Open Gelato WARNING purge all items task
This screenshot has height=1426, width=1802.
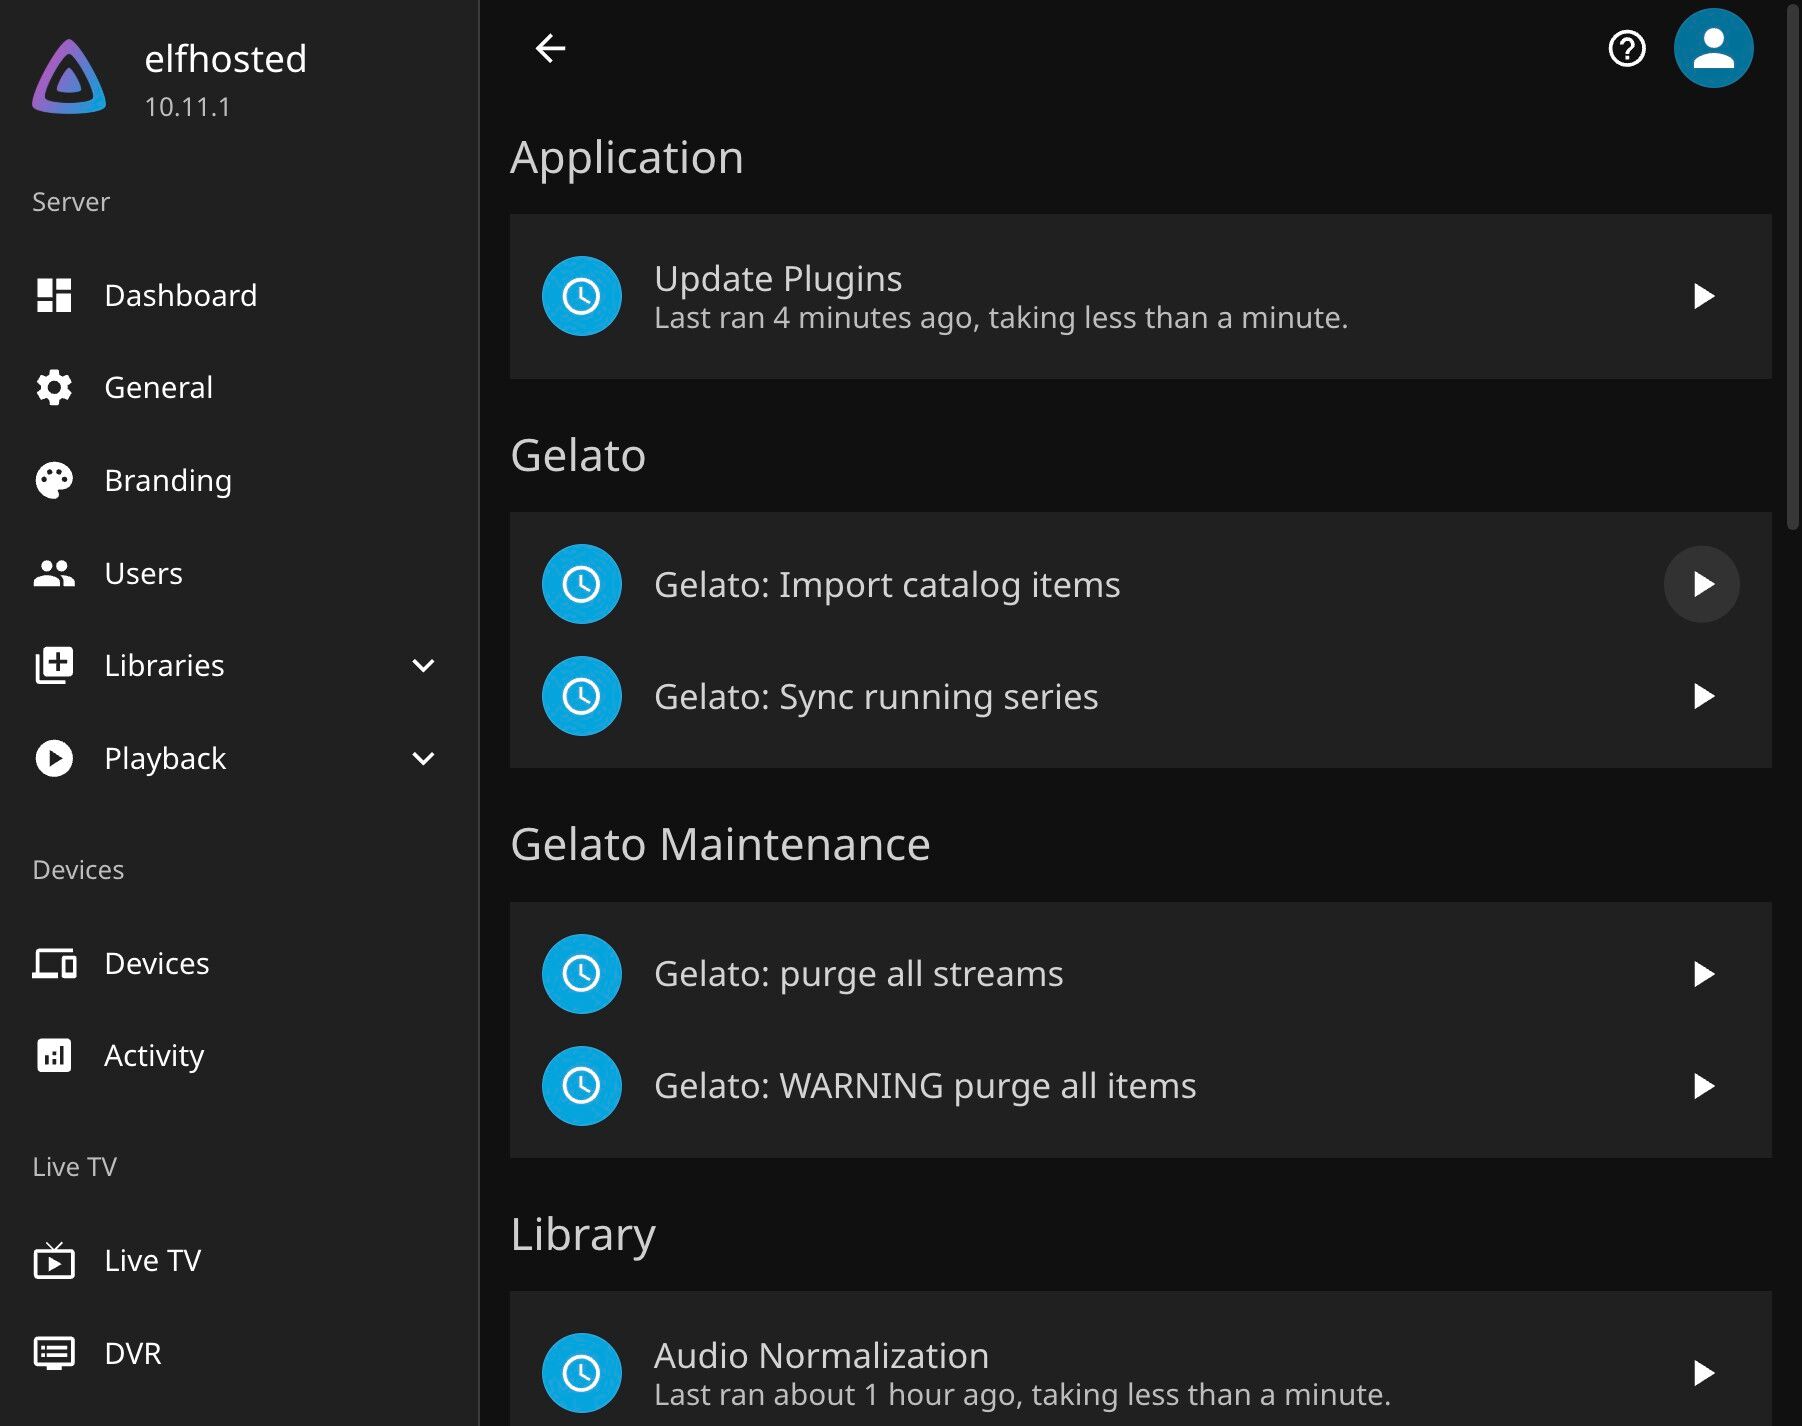[924, 1086]
